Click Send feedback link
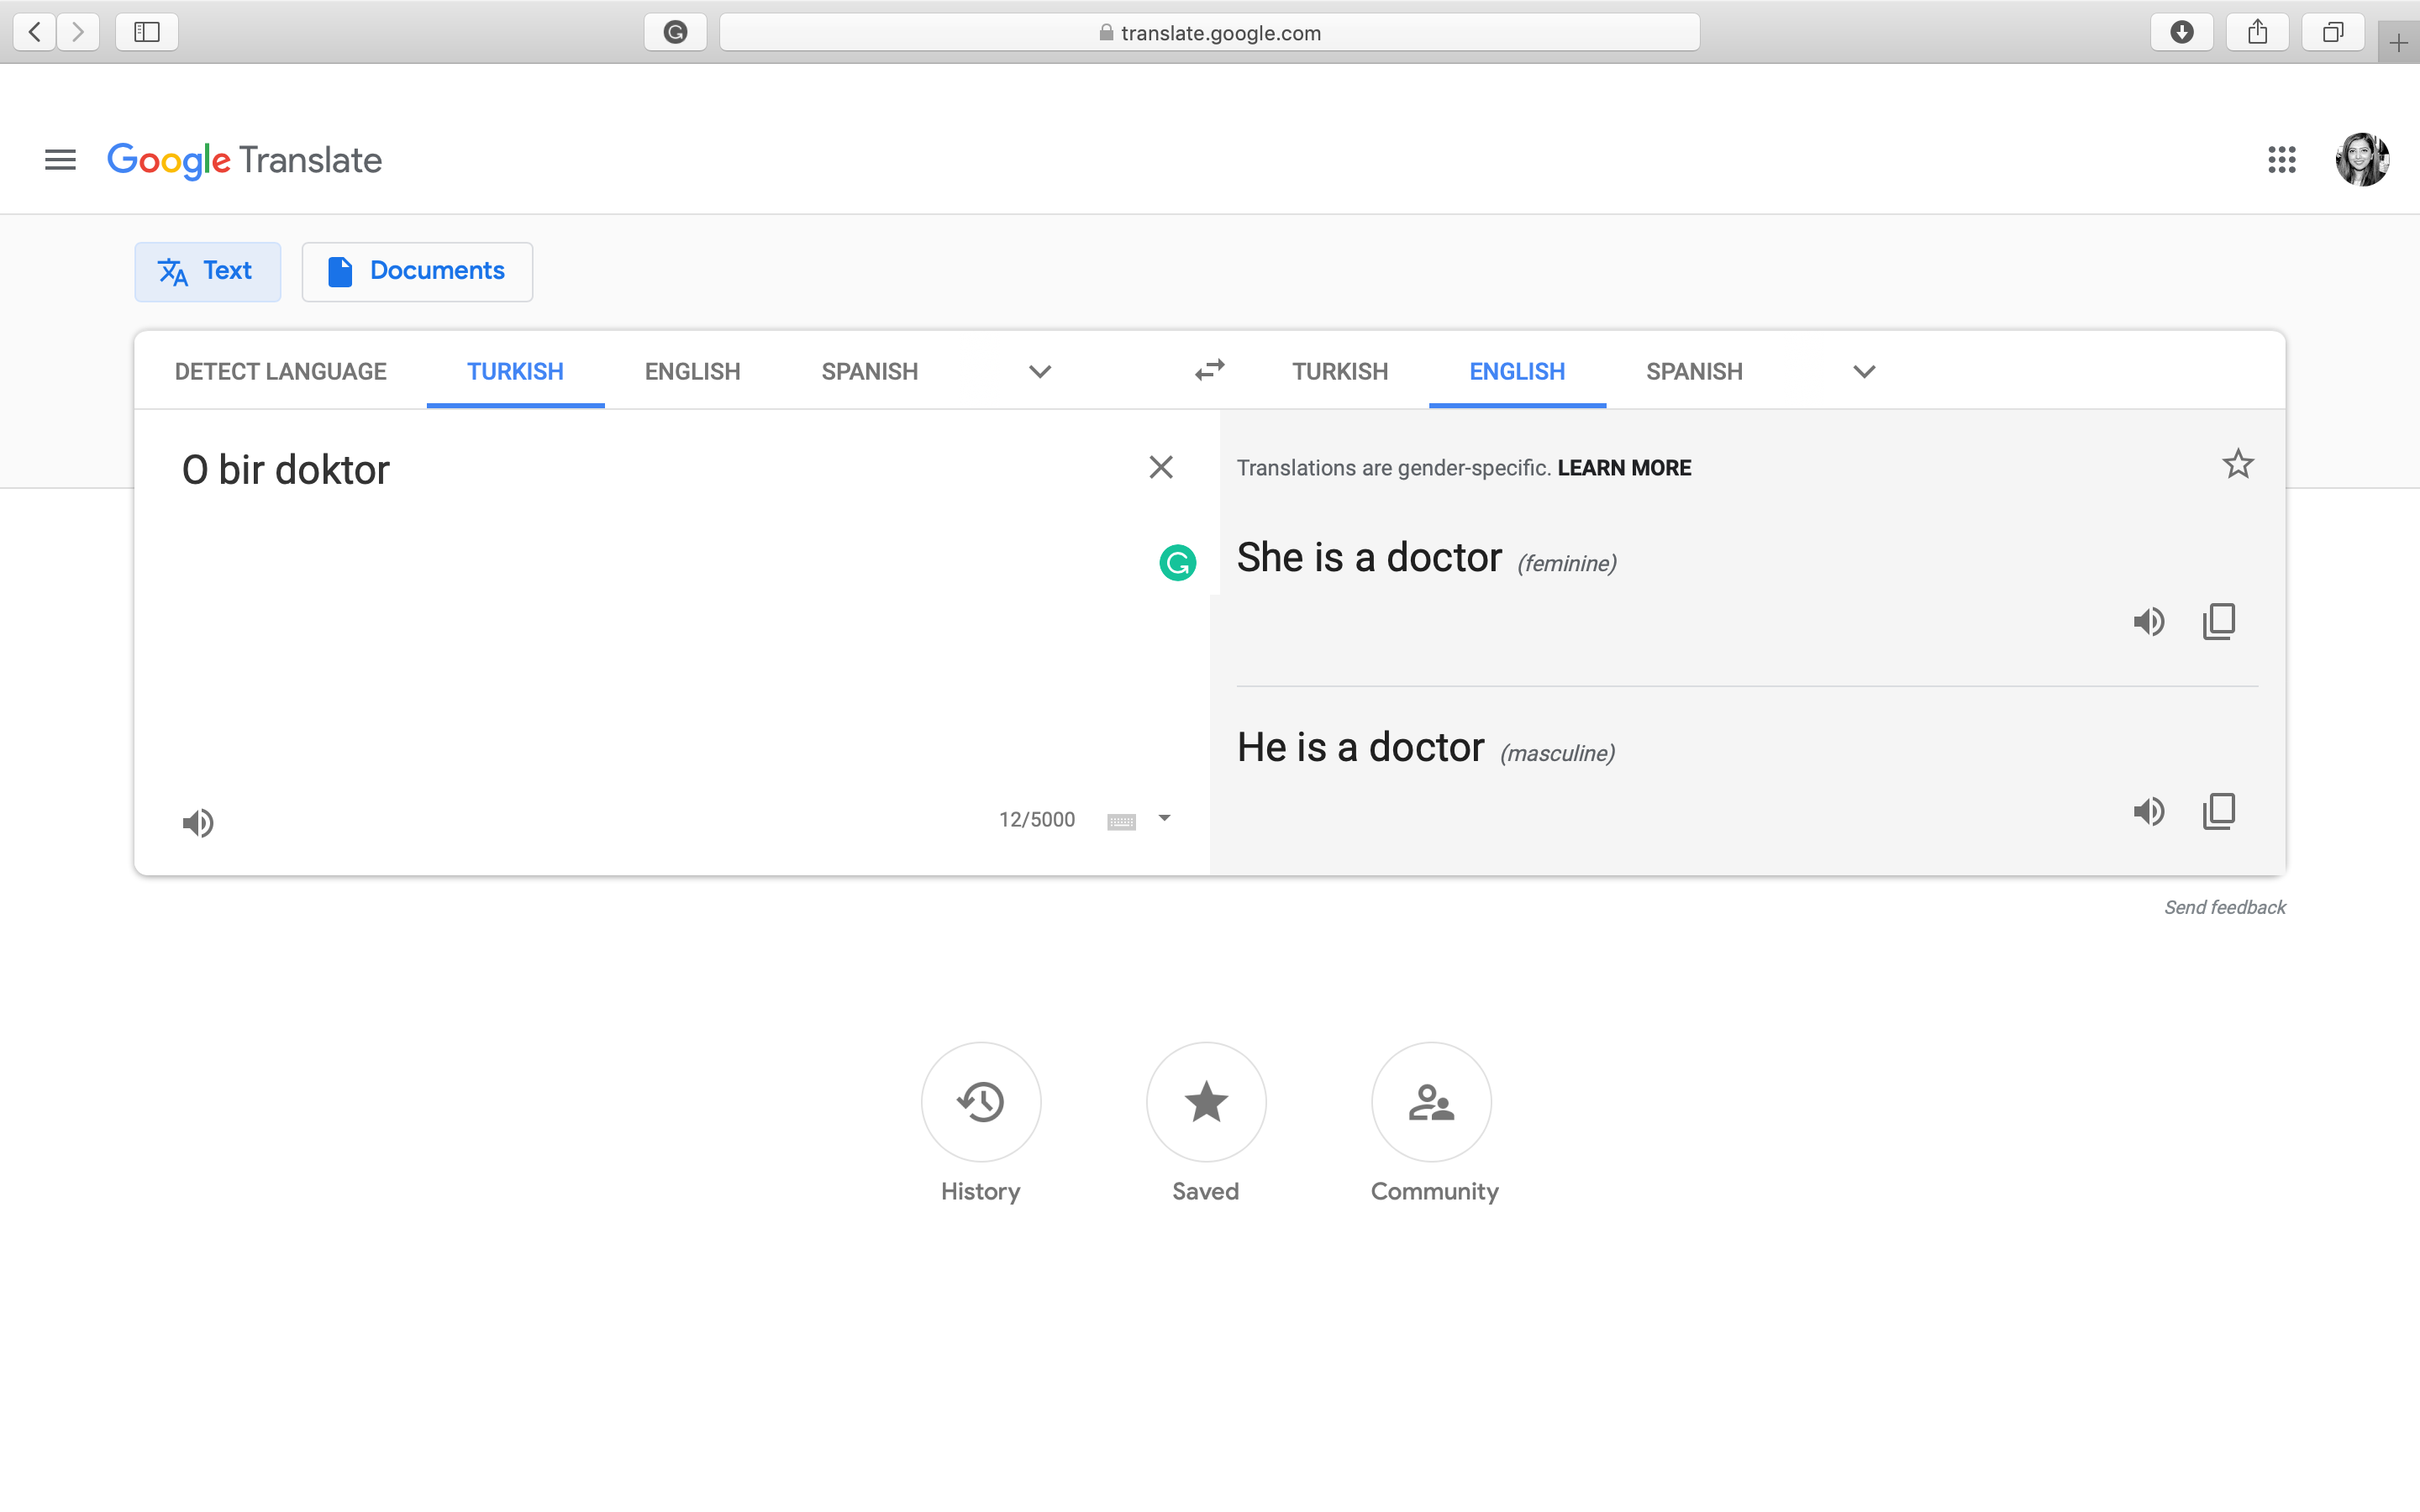2420x1512 pixels. click(2224, 907)
